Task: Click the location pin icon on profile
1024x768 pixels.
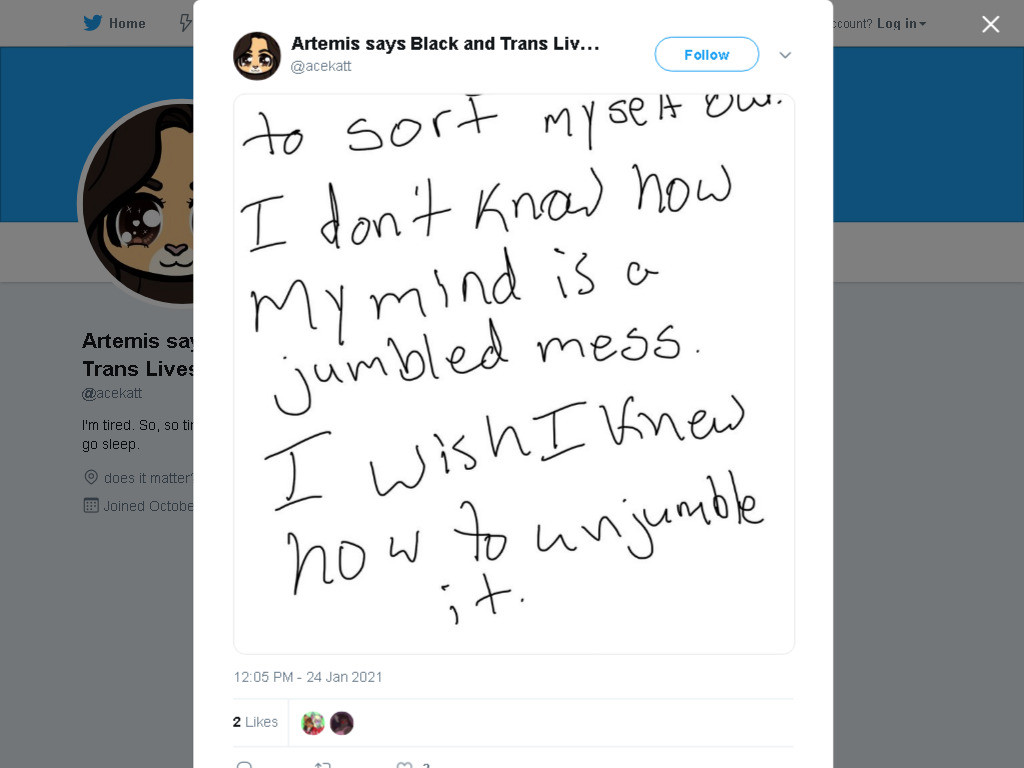Action: tap(91, 477)
